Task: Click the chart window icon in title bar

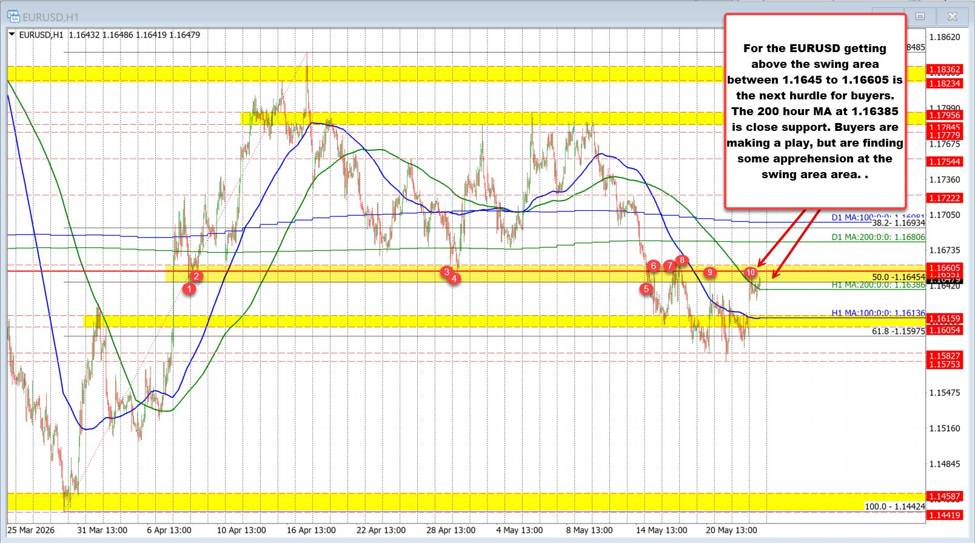Action: click(x=12, y=17)
